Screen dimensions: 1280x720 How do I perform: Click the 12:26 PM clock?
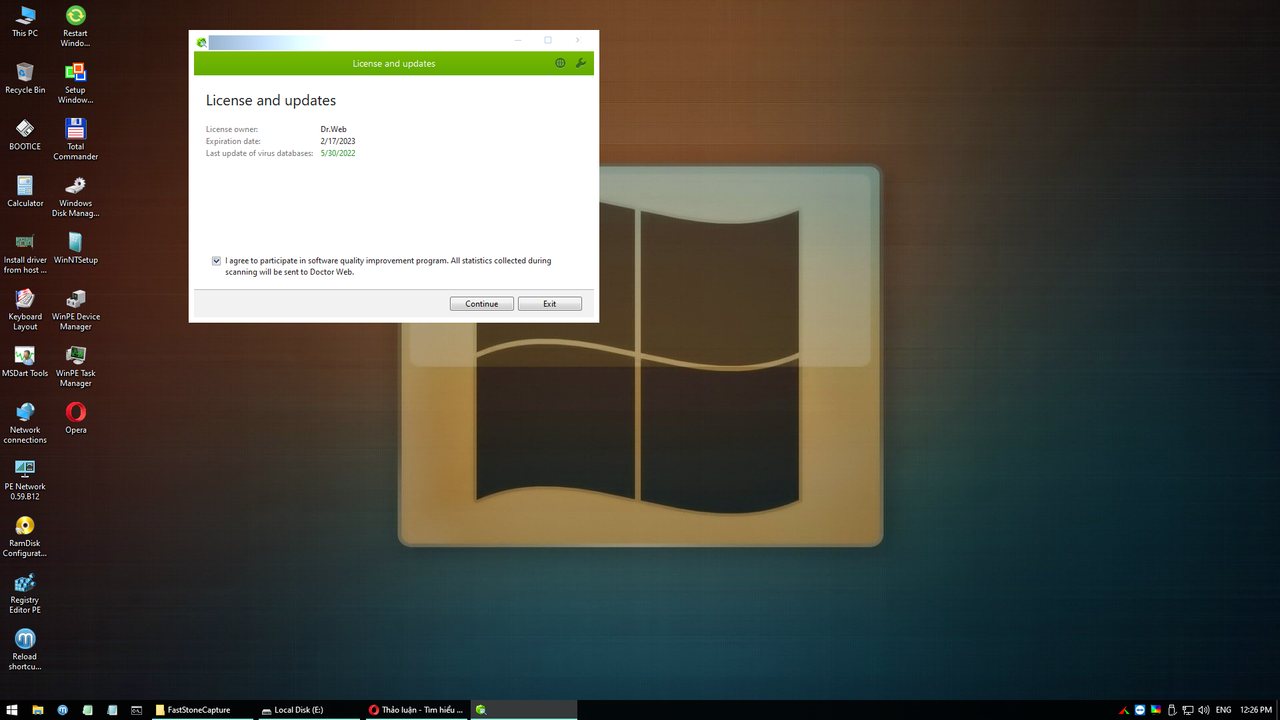tap(1255, 710)
